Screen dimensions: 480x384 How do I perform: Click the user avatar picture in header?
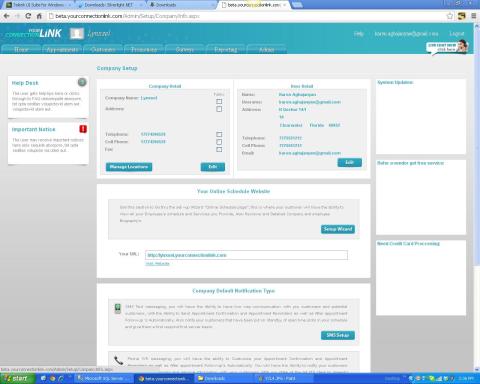pyautogui.click(x=77, y=33)
